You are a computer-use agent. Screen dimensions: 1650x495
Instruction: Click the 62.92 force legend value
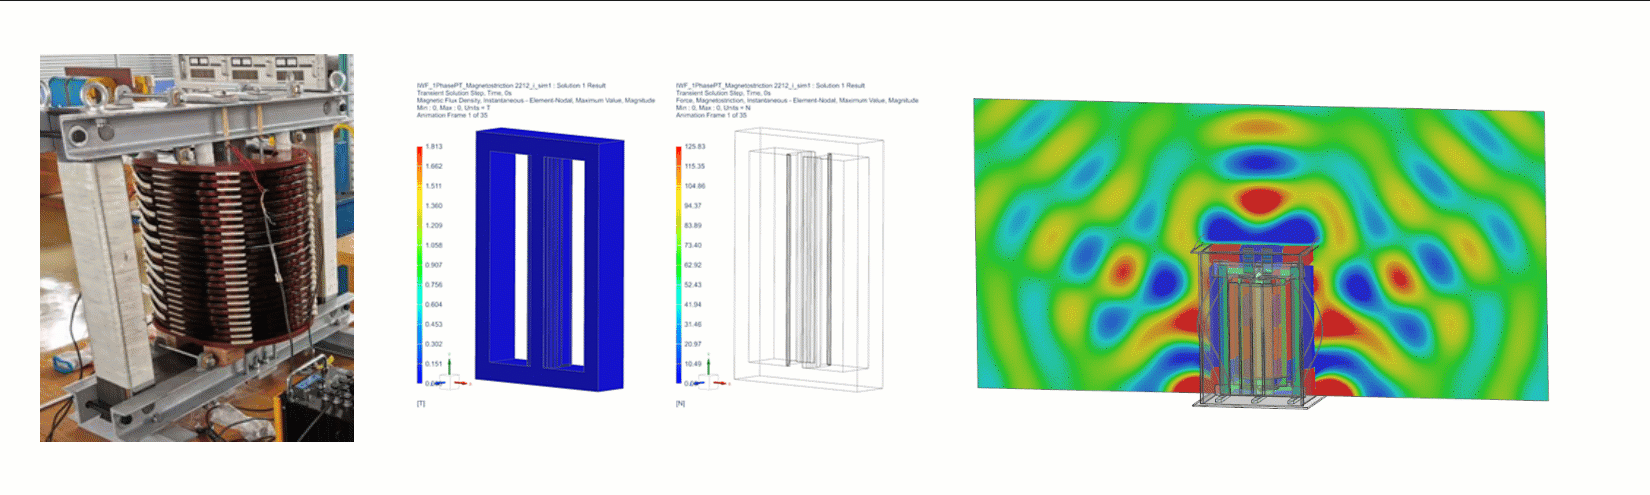point(693,265)
